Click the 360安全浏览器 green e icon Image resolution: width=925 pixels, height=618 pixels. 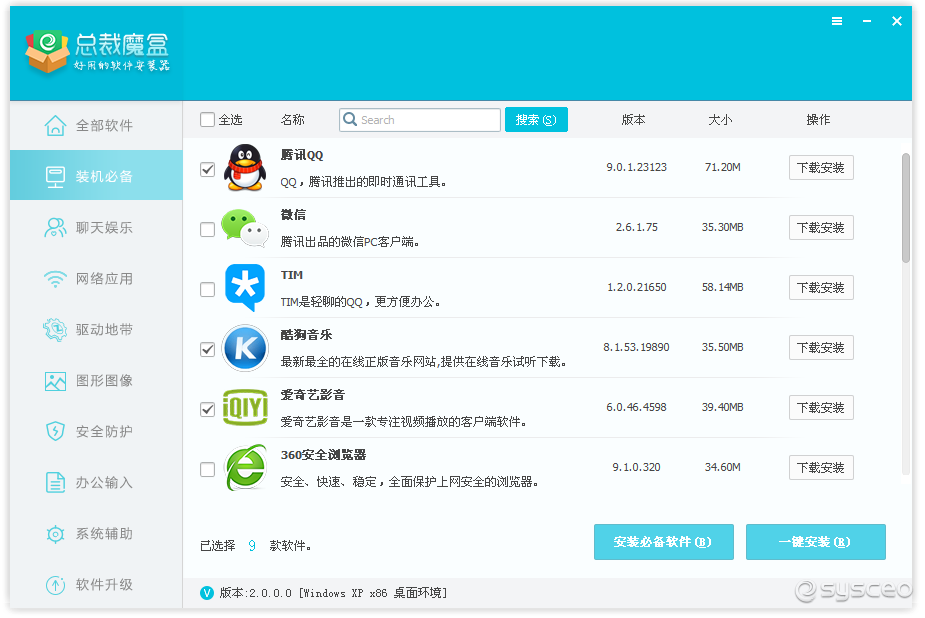coord(245,468)
